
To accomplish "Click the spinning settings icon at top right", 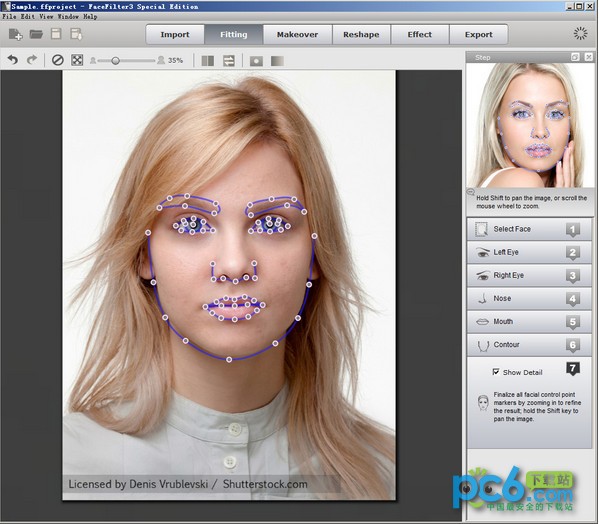I will [x=581, y=34].
